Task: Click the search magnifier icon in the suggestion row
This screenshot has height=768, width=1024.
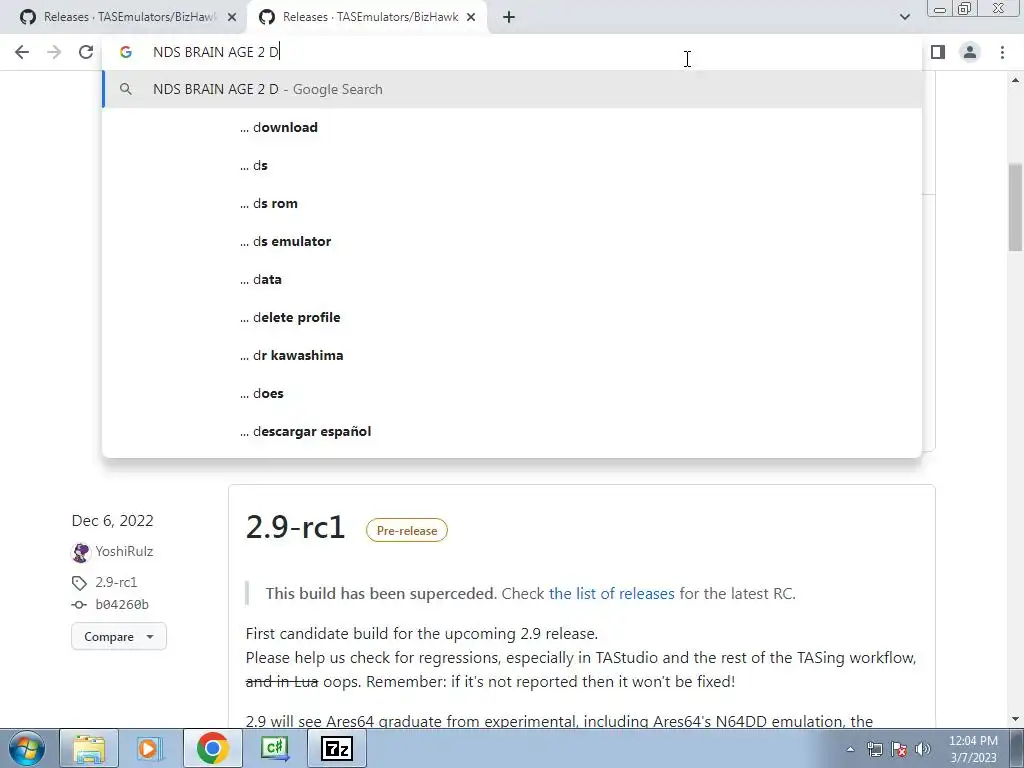Action: point(126,89)
